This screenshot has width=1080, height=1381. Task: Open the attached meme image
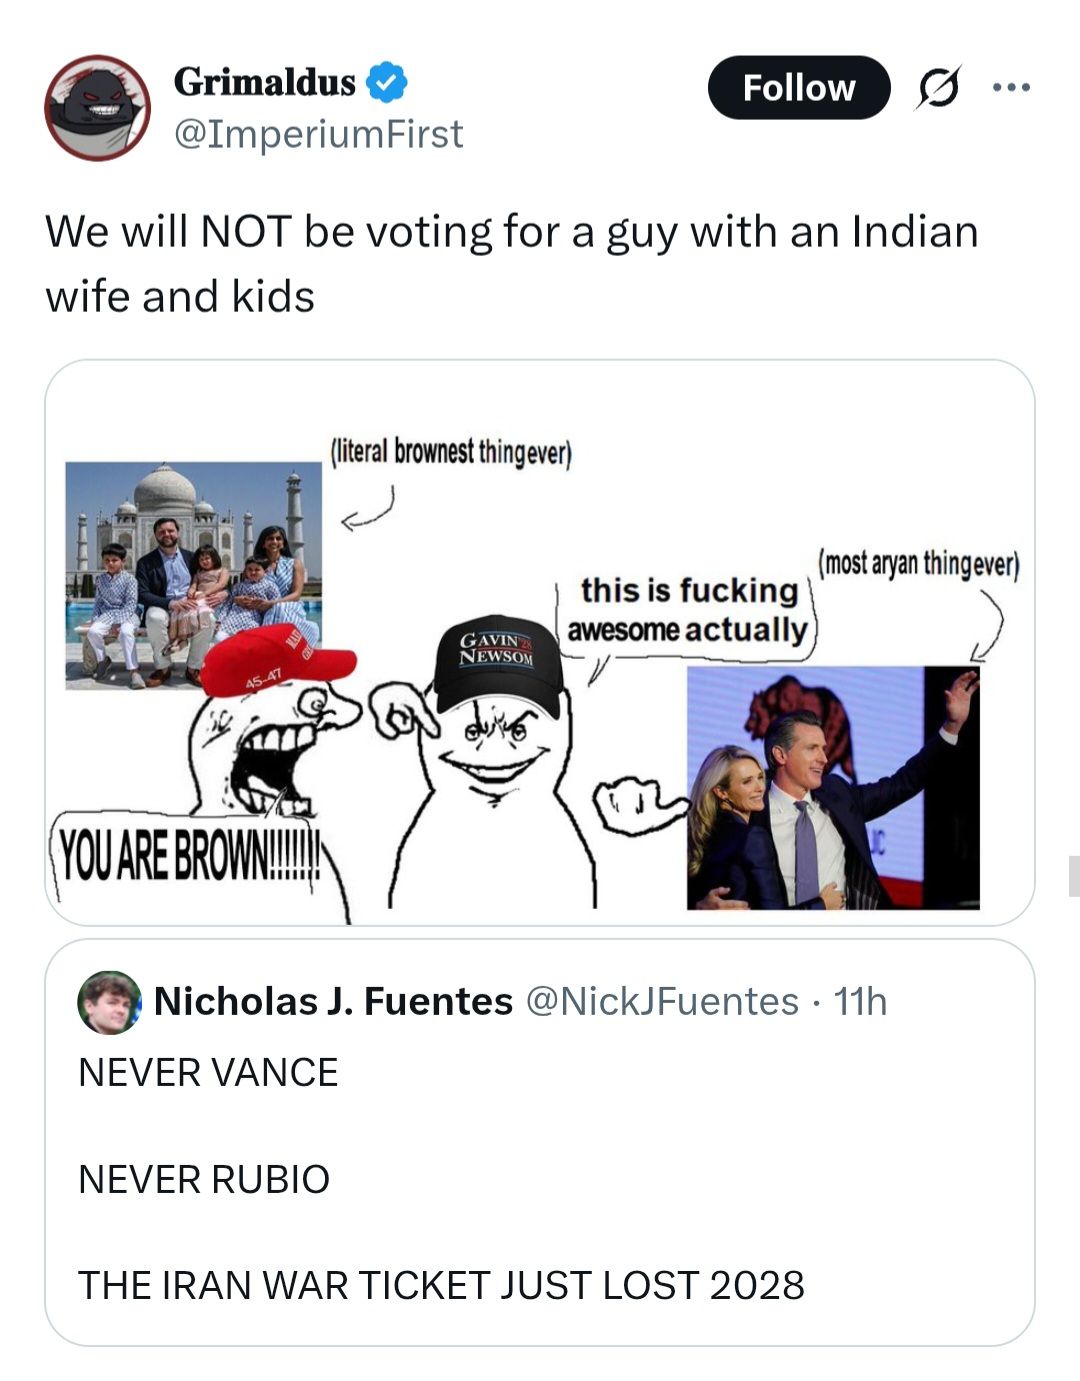[x=540, y=642]
